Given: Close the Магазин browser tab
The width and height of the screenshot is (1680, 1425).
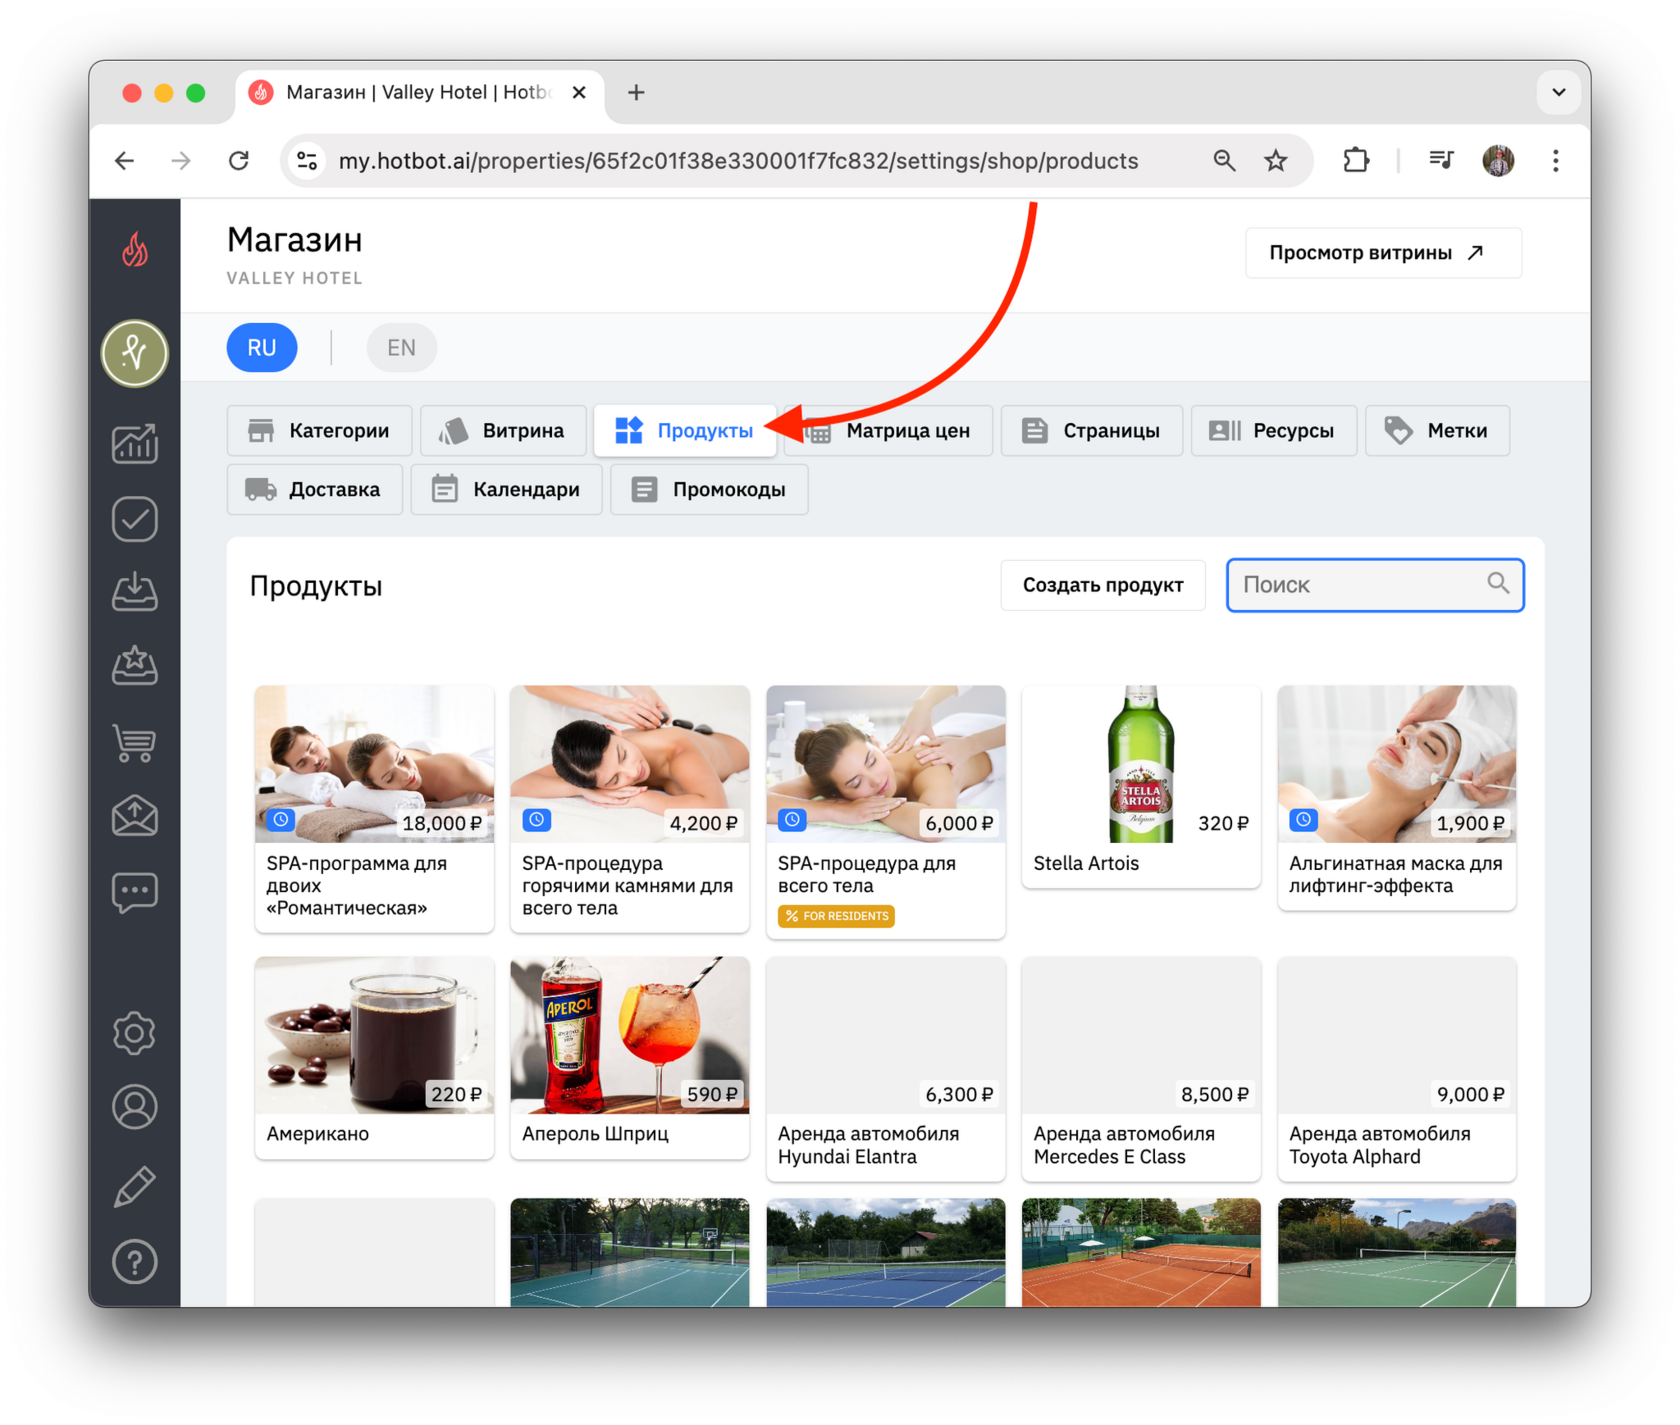Looking at the screenshot, I should 579,93.
